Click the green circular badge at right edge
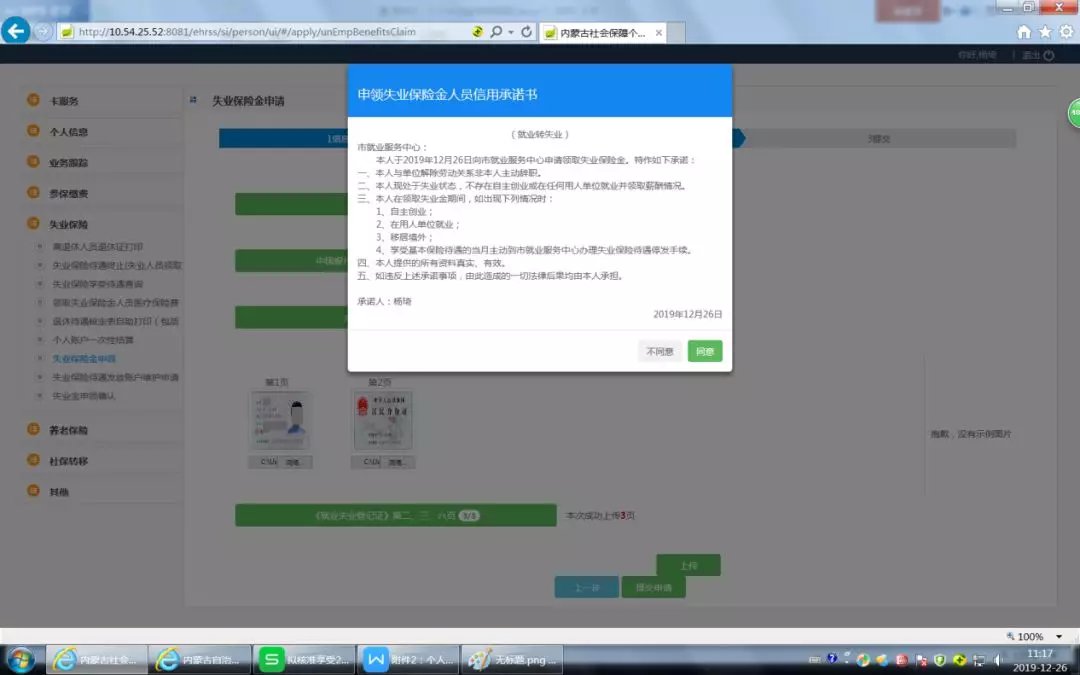 (x=1073, y=113)
